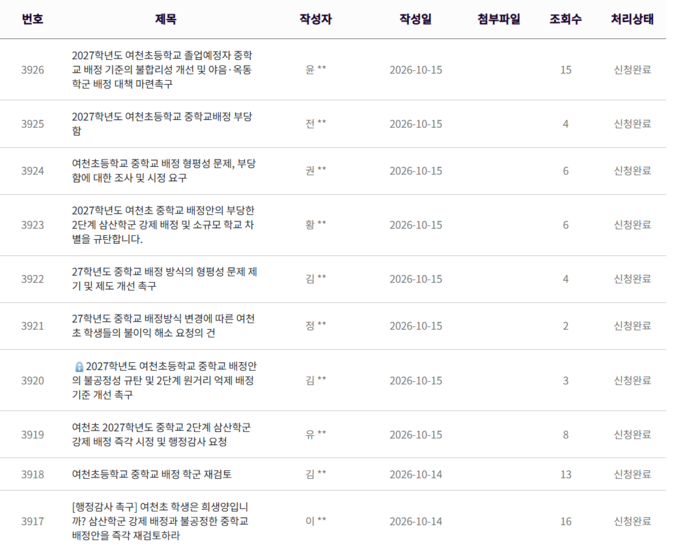Click author 전 ** in row 3925

click(316, 123)
